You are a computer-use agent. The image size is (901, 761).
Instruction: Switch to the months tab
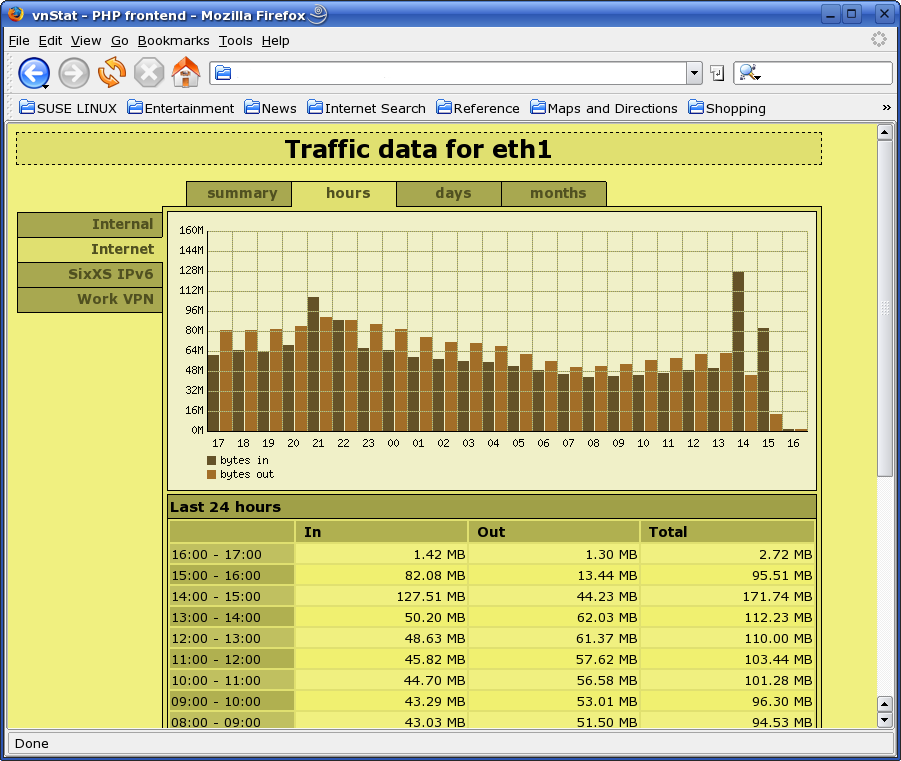tap(558, 193)
